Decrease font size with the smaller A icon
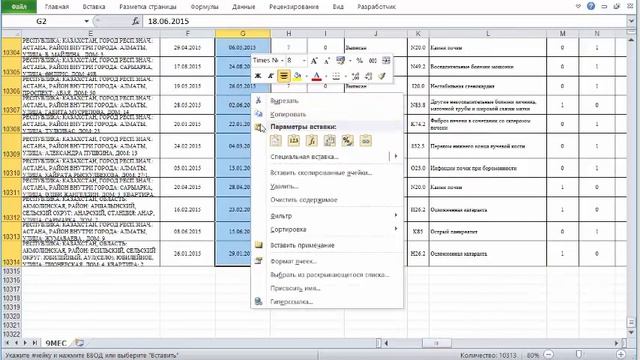The height and width of the screenshot is (360, 640). pos(327,61)
